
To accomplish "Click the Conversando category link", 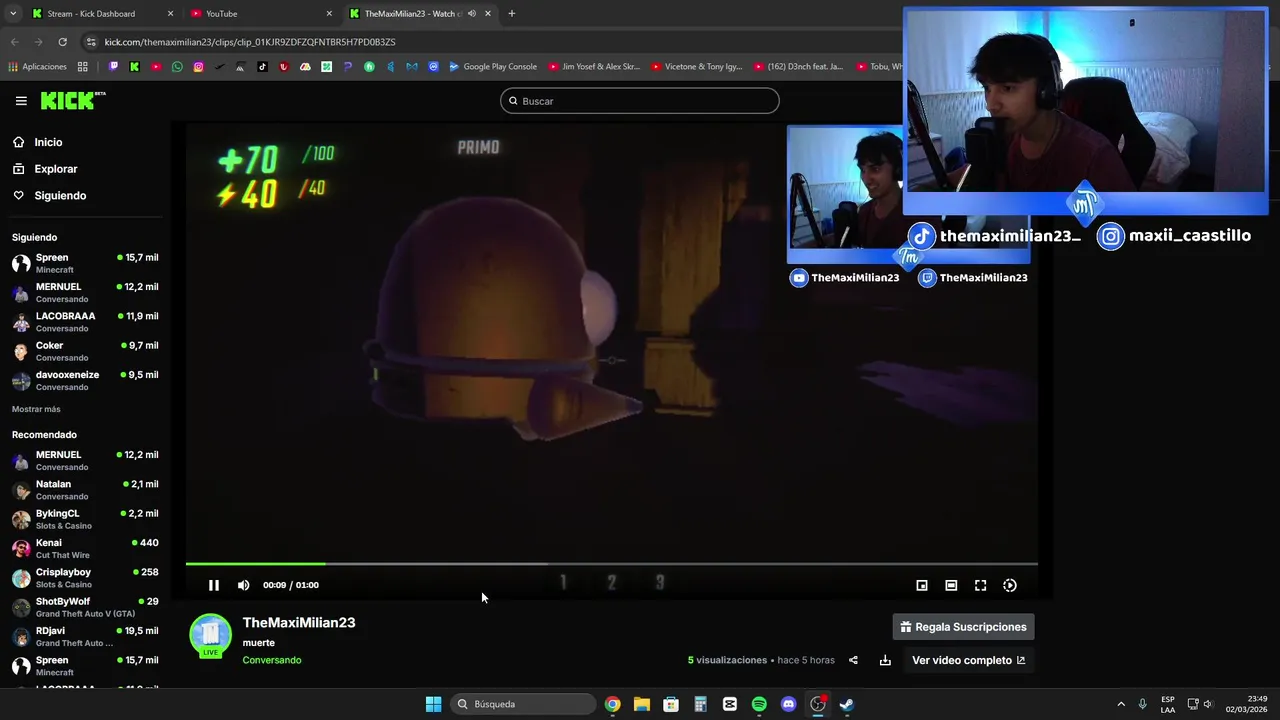I will tap(272, 660).
